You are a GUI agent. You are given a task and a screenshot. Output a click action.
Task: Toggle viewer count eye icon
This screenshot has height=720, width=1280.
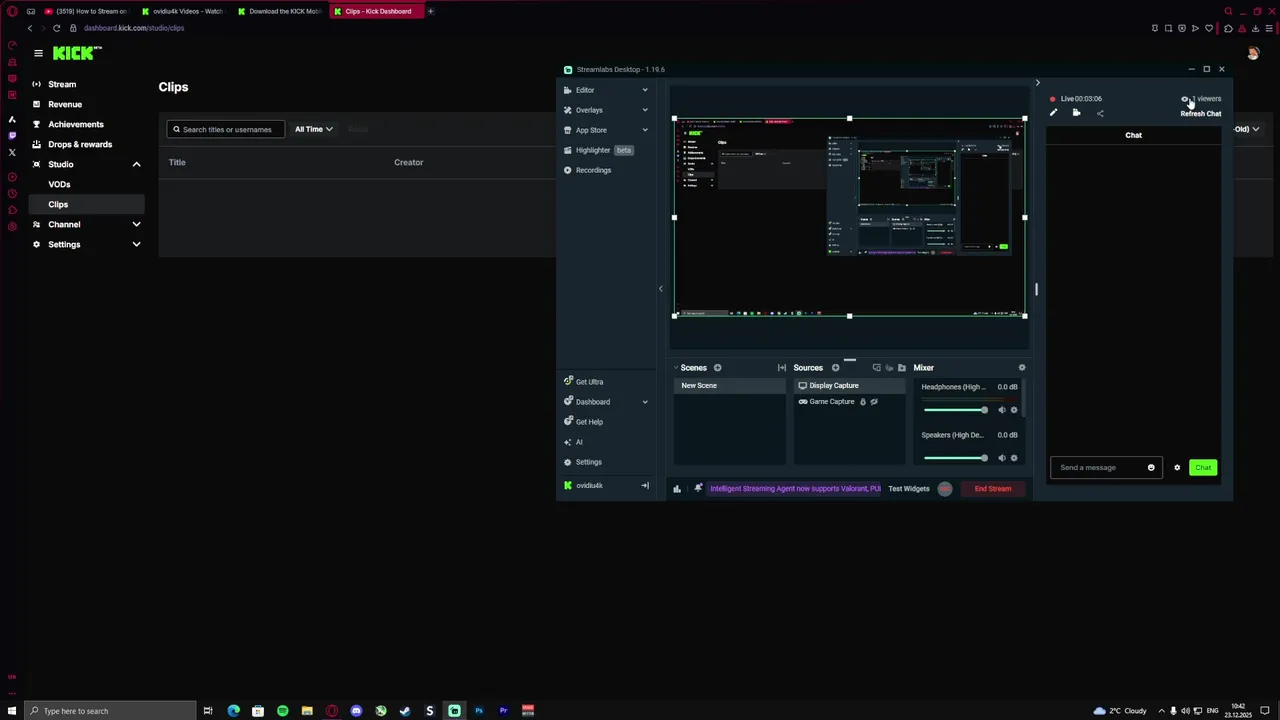(1185, 99)
